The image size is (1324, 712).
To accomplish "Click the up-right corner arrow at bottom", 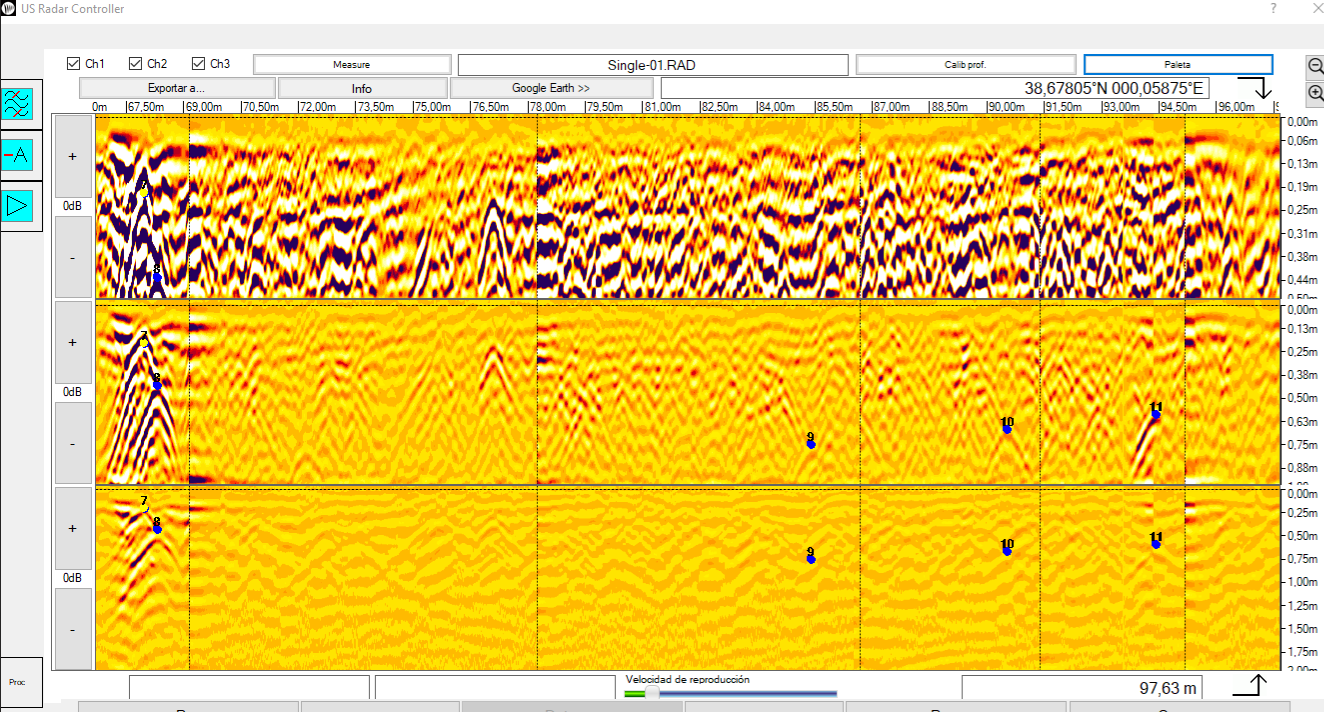I will click(1250, 685).
